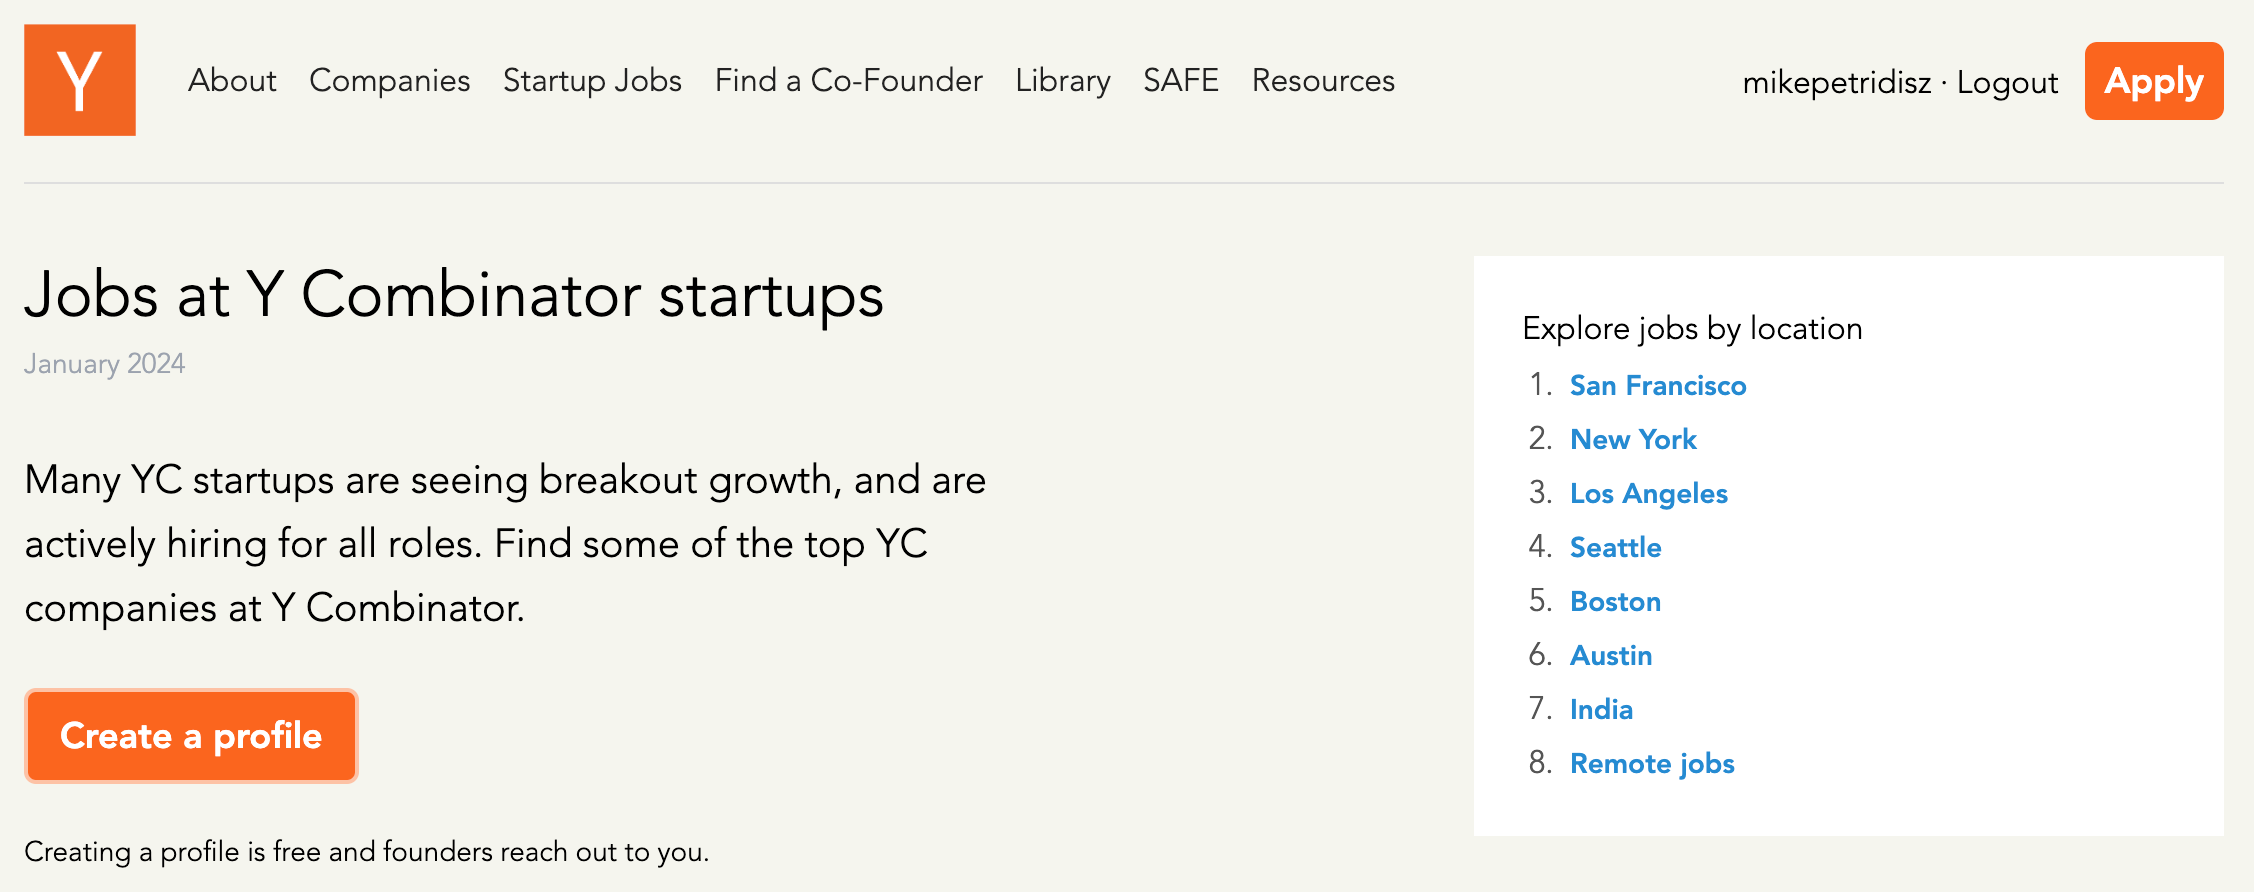Choose Austin from location list
Screen dimensions: 2254x892
coord(1610,655)
